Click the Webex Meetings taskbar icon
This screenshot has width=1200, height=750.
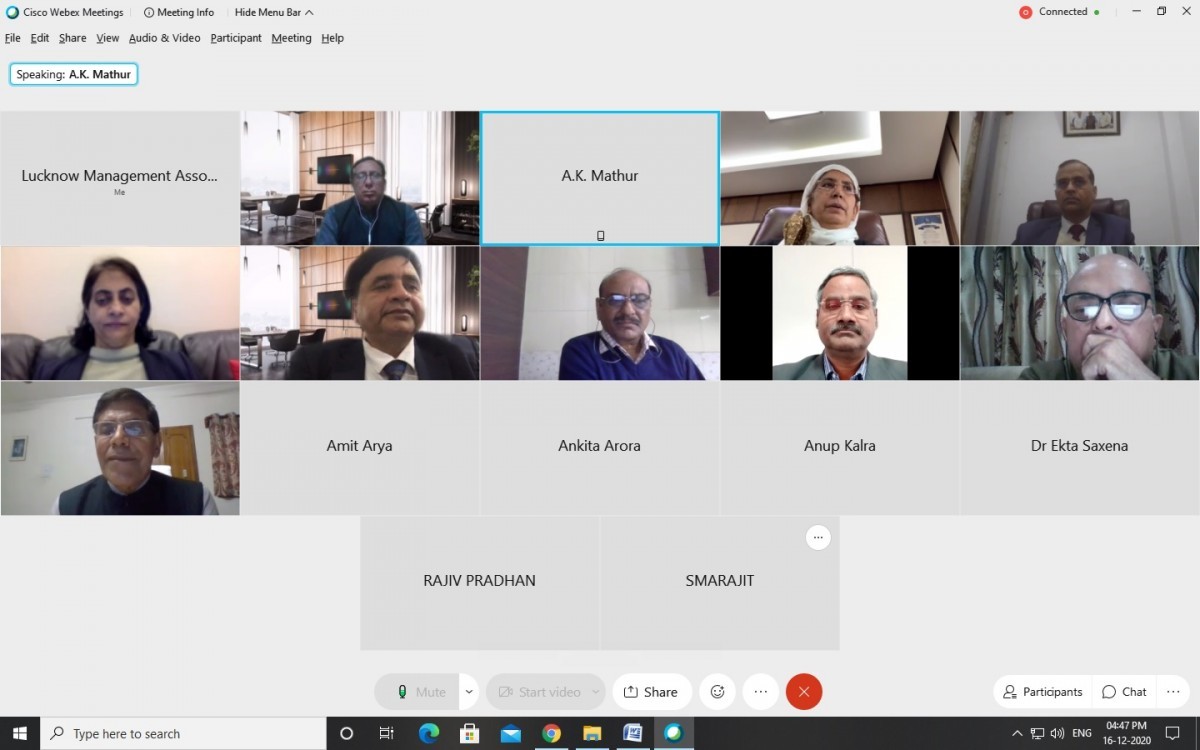tap(673, 733)
